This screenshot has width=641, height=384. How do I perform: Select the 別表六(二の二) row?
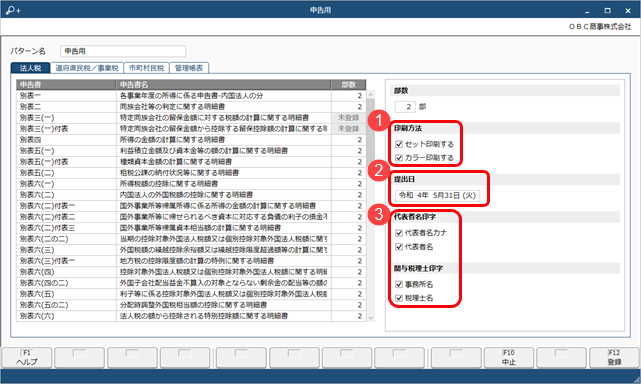(x=191, y=239)
